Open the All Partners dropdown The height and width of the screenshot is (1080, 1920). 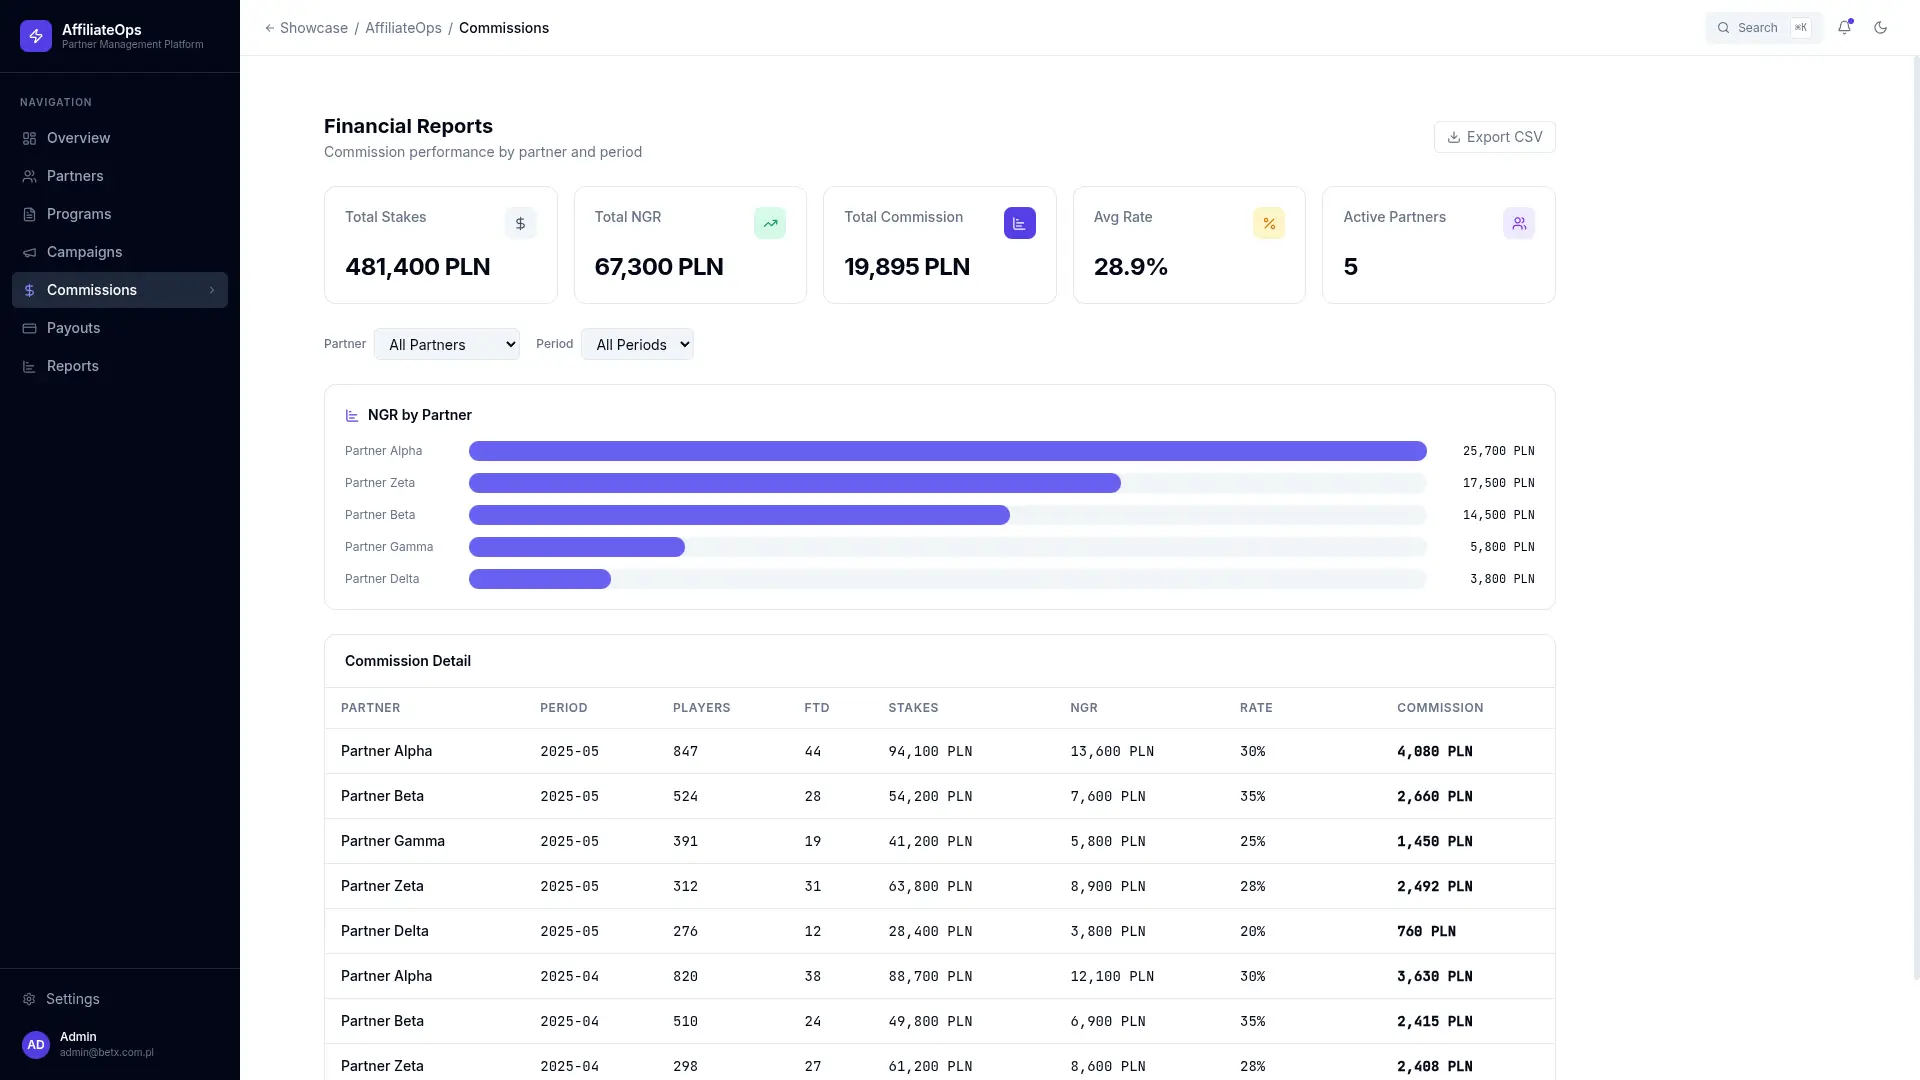(x=447, y=344)
